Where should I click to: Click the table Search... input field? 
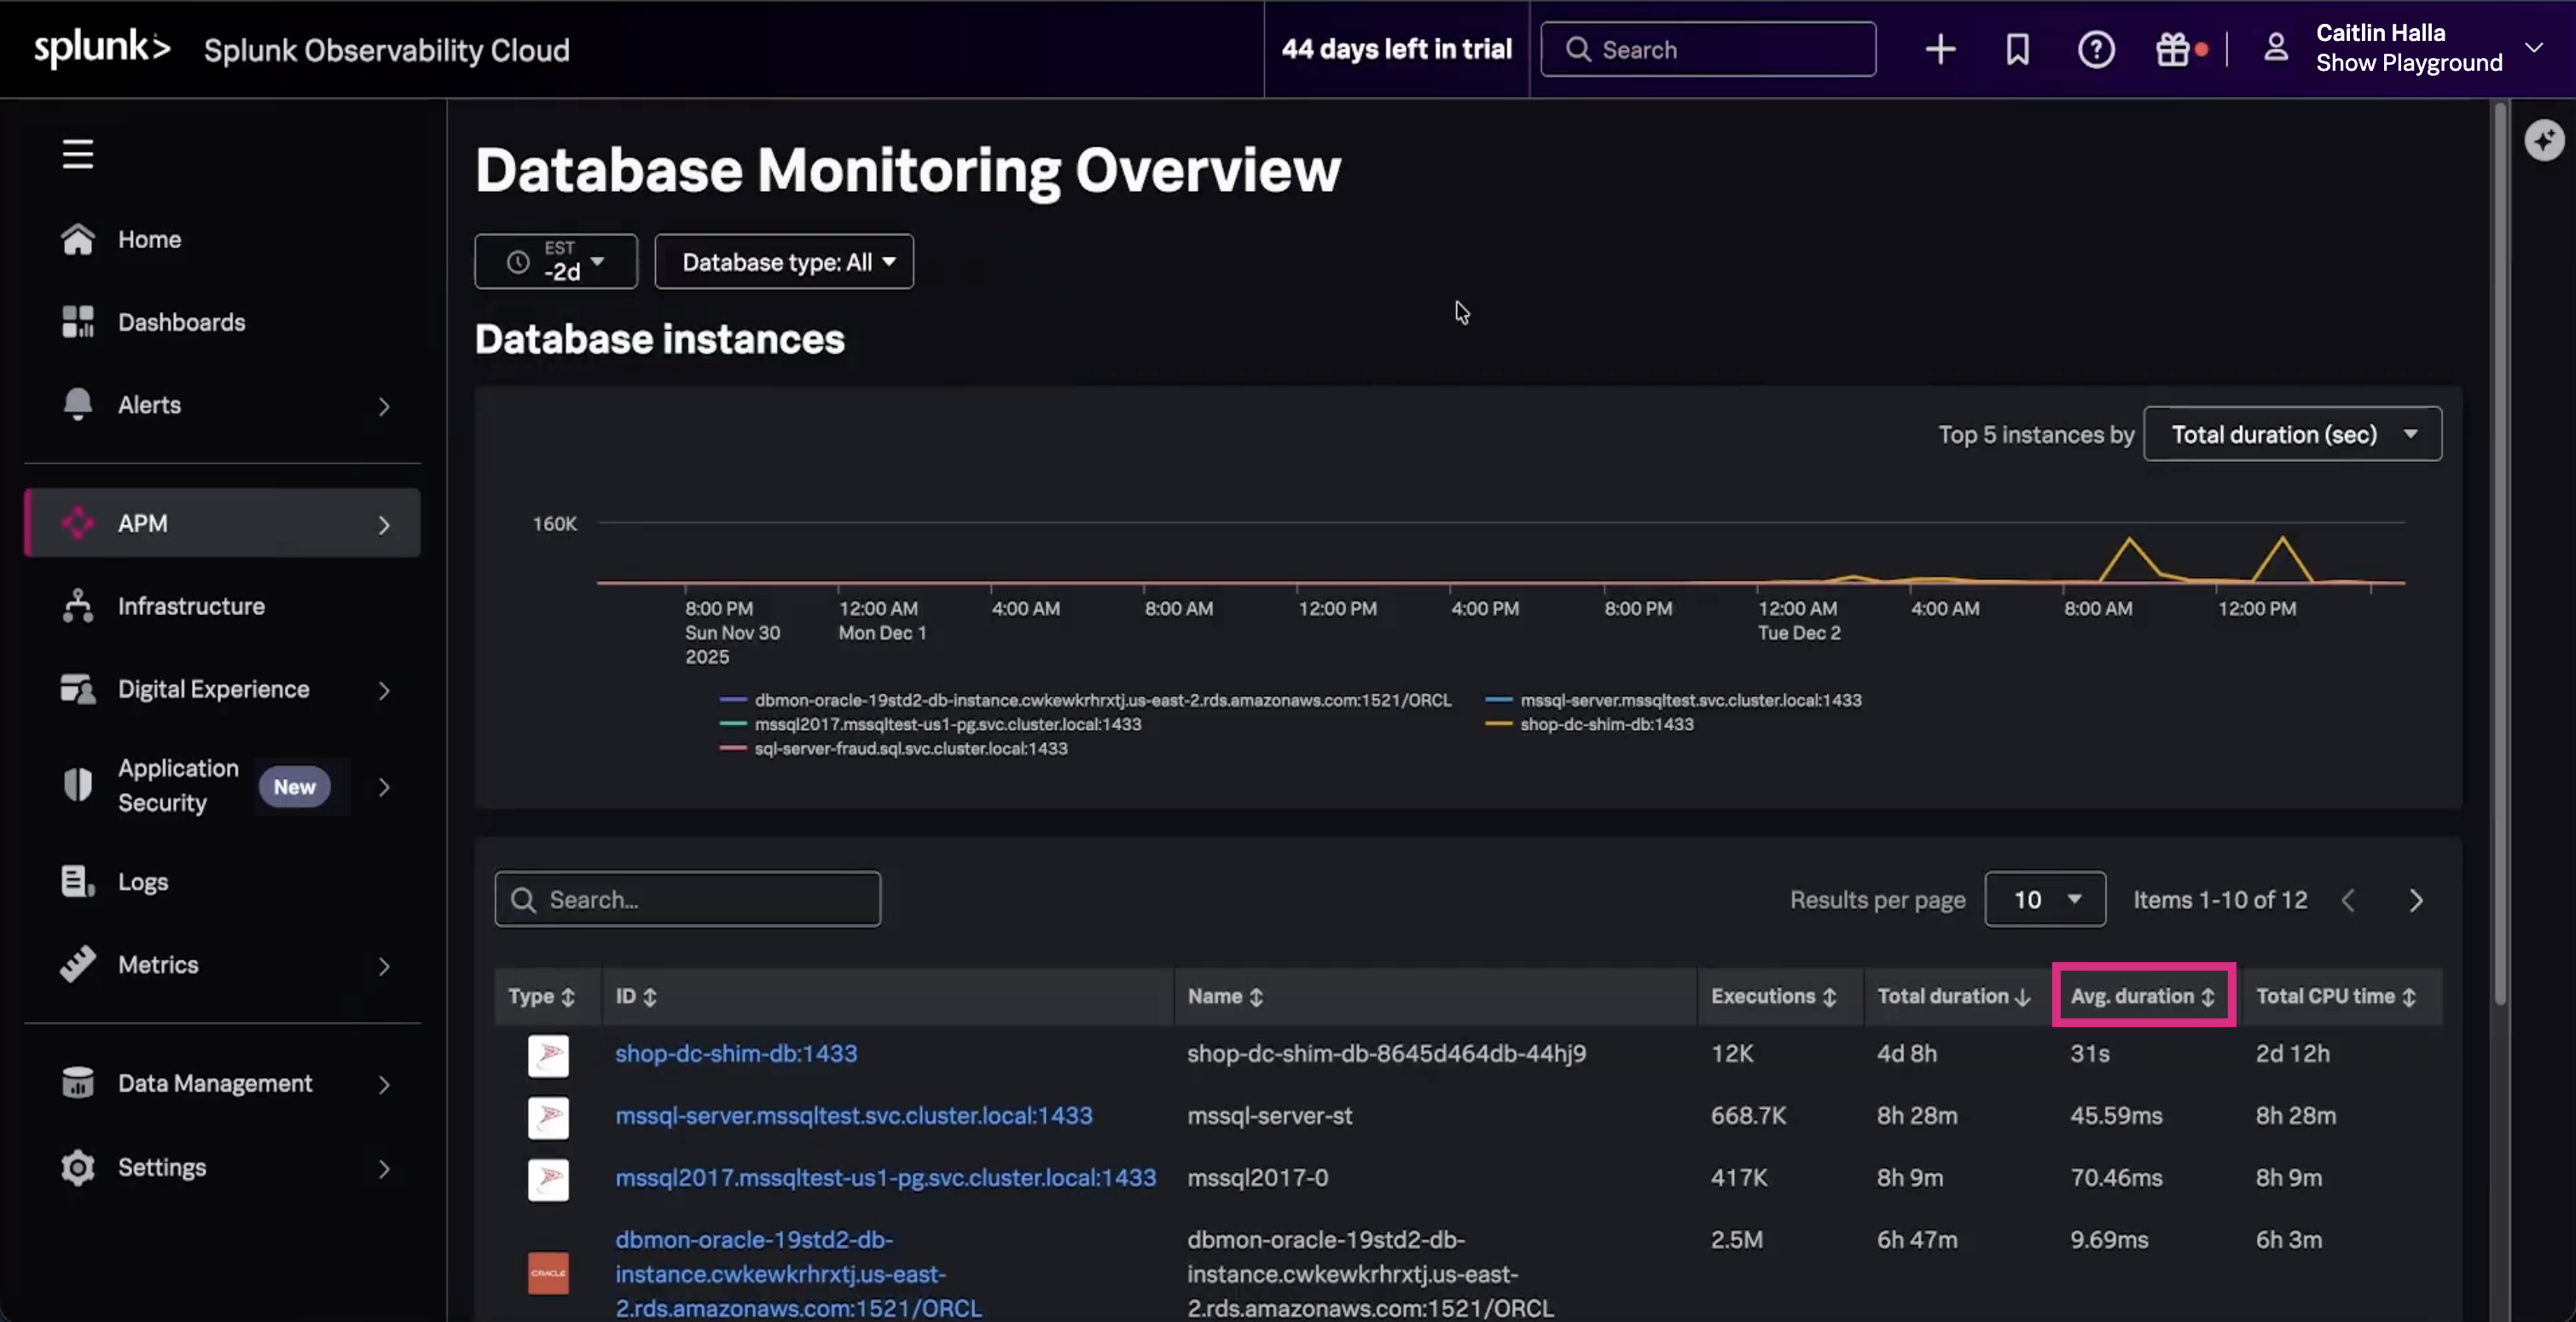tap(688, 899)
